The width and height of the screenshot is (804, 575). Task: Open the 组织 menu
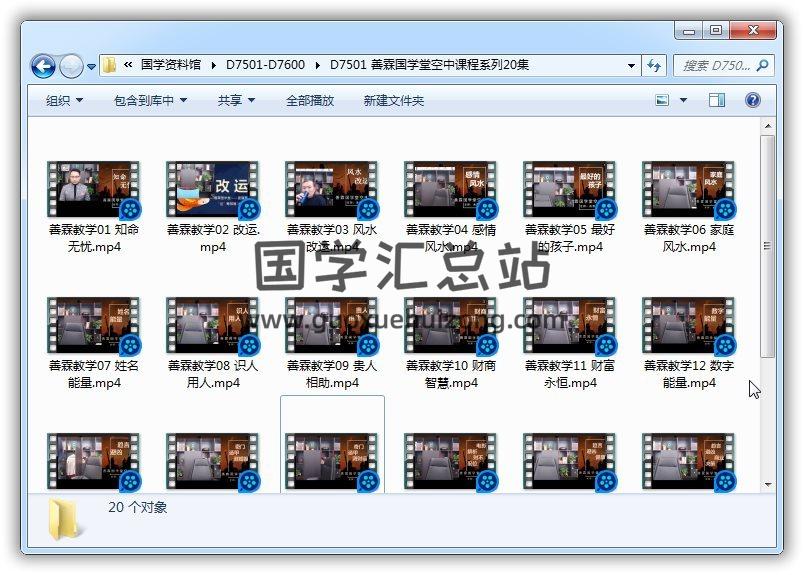click(64, 100)
